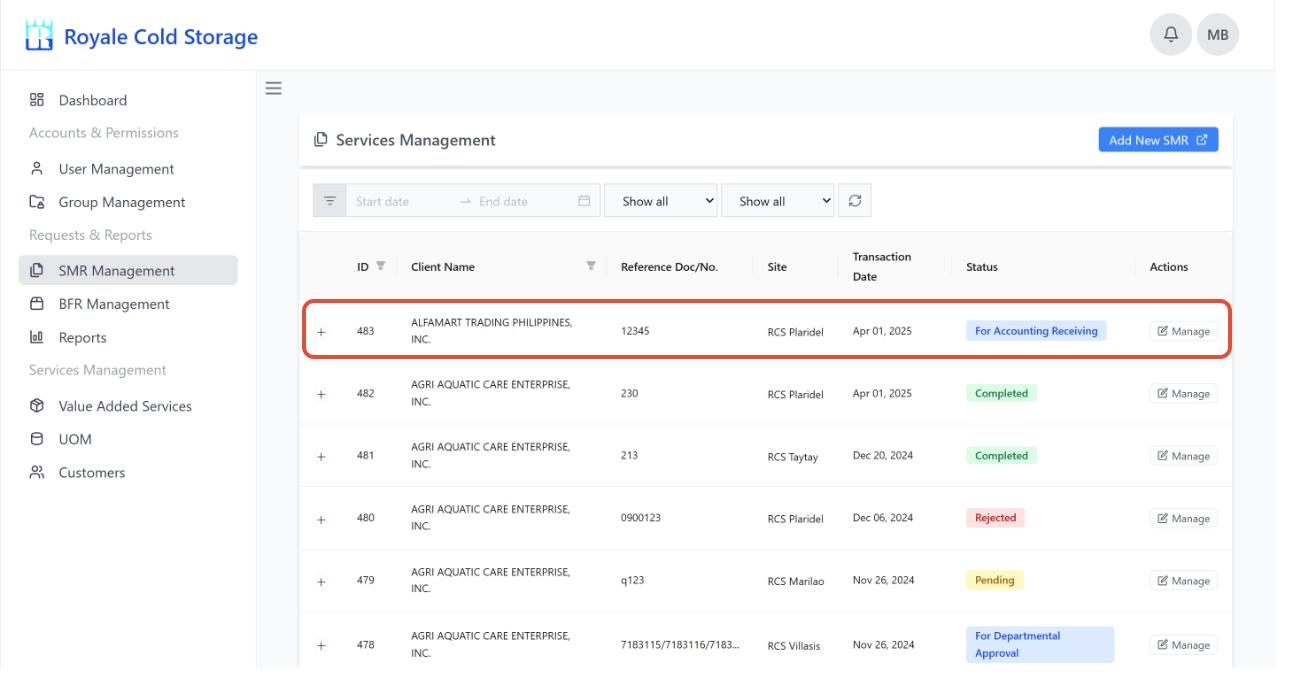Click the RCS Marilao site cell
The width and height of the screenshot is (1293, 678).
coord(796,581)
